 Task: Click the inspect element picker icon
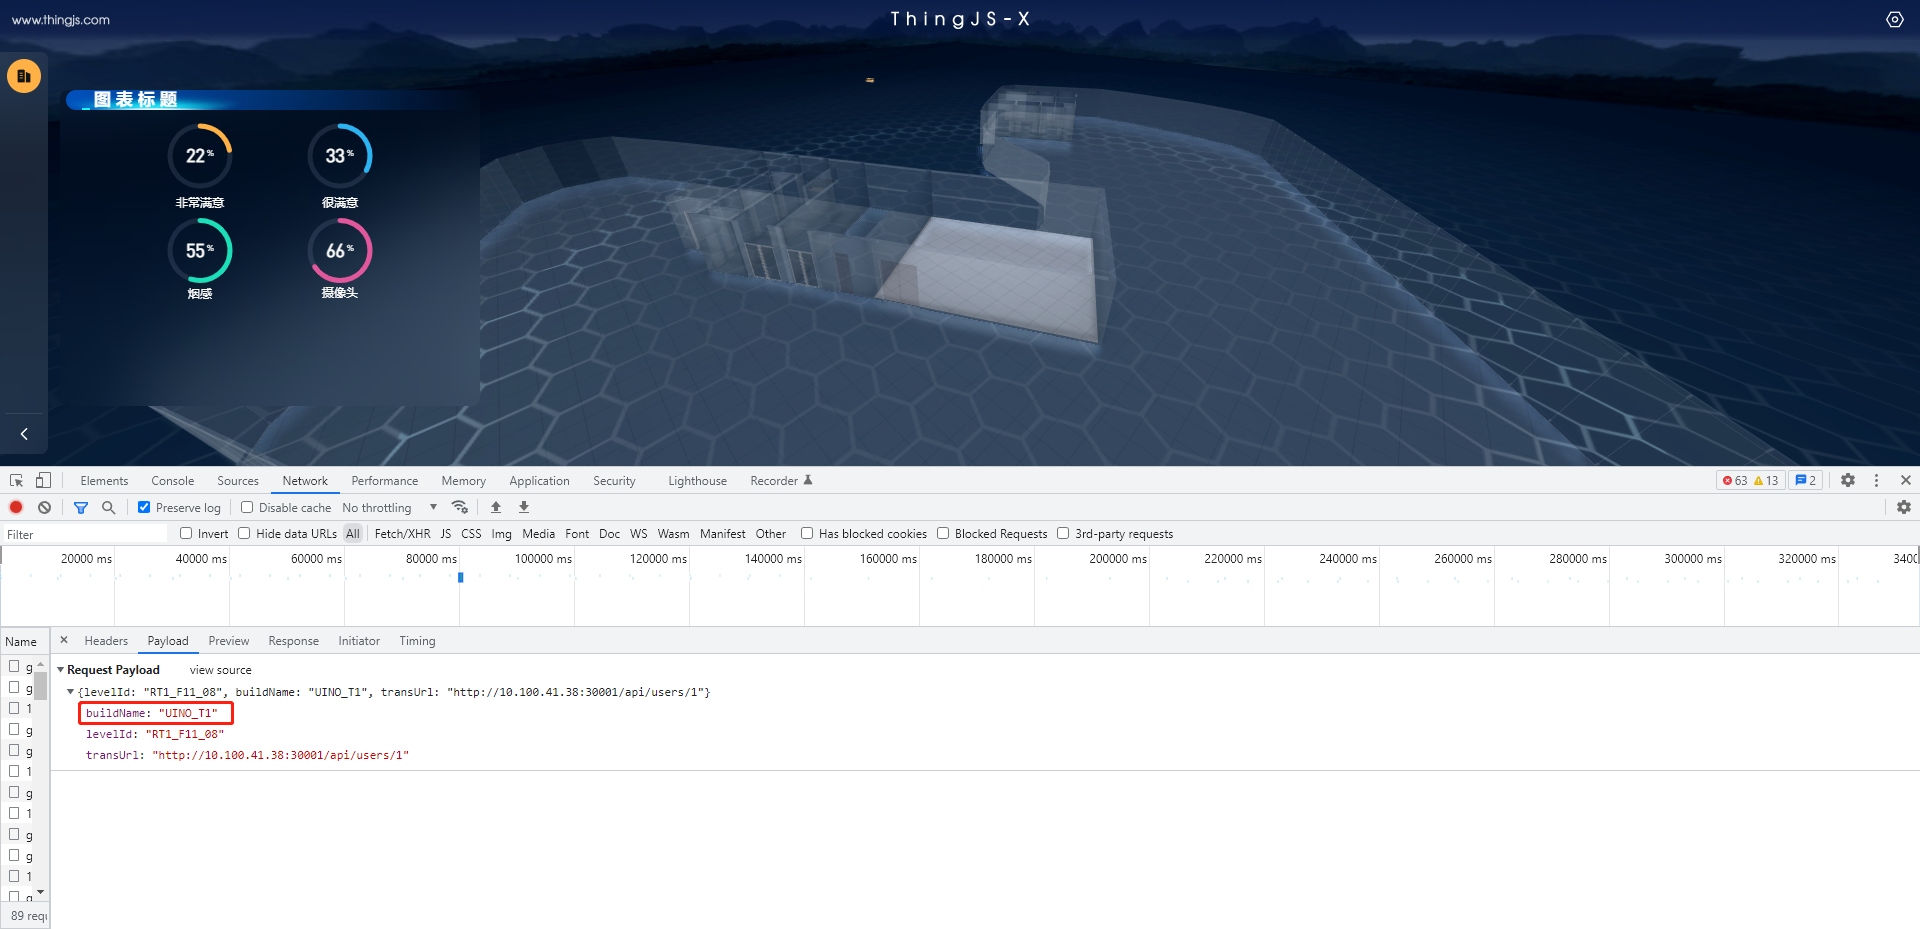[x=16, y=481]
